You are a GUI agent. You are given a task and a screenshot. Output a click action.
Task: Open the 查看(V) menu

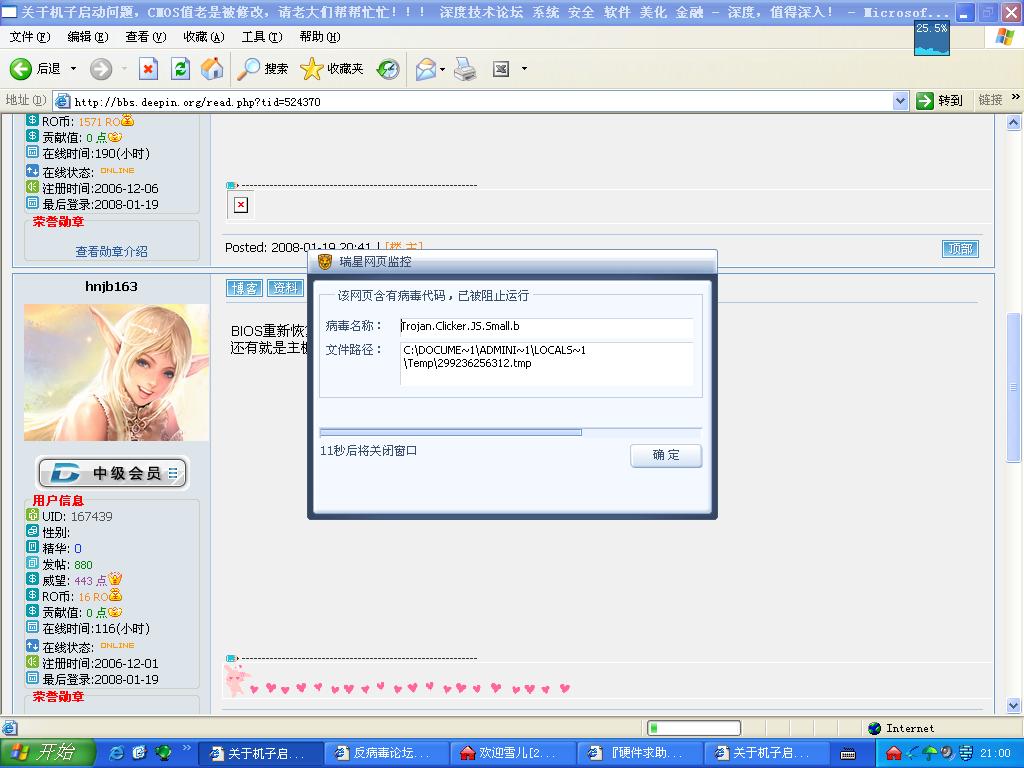pyautogui.click(x=146, y=37)
